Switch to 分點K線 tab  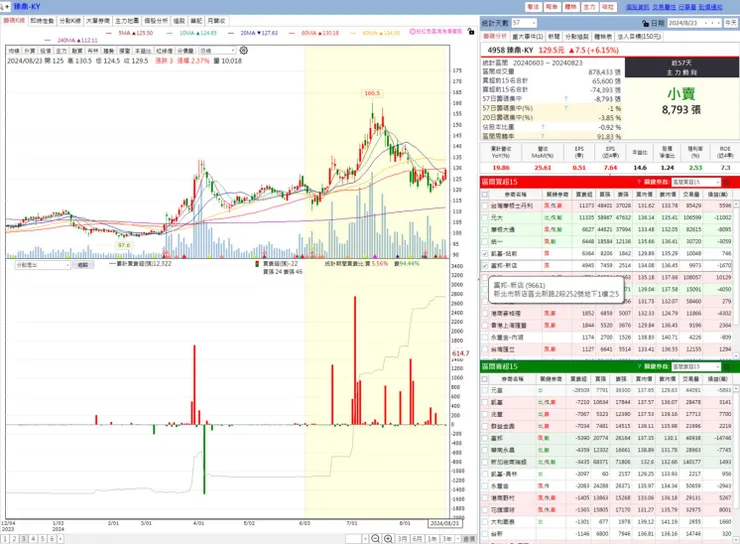pyautogui.click(x=70, y=21)
